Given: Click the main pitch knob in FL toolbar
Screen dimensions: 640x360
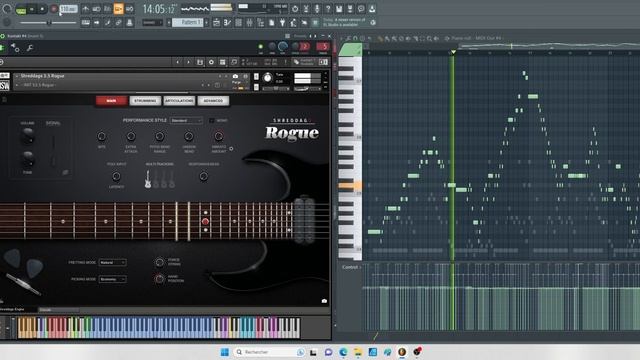Looking at the screenshot, I should [x=6, y=22].
